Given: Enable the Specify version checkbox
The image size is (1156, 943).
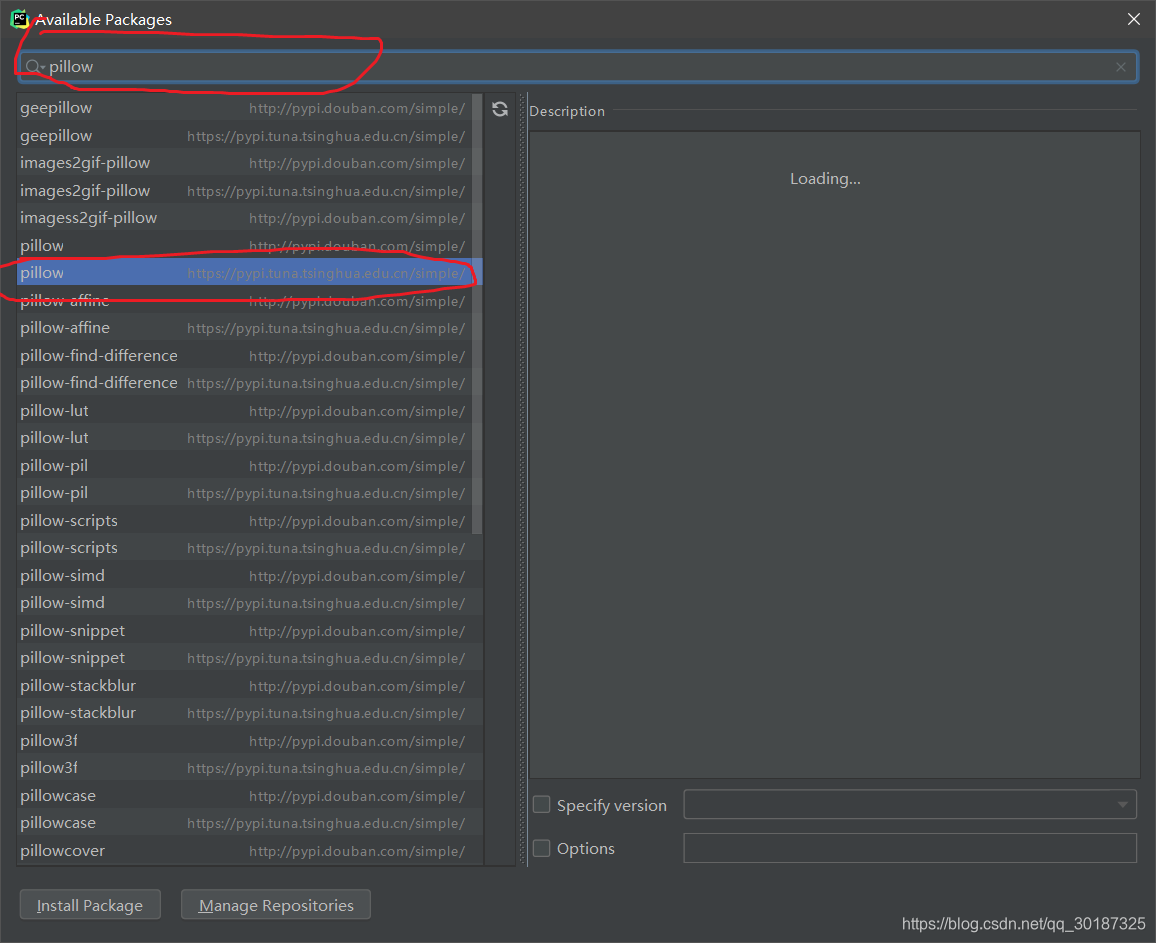Looking at the screenshot, I should [542, 804].
